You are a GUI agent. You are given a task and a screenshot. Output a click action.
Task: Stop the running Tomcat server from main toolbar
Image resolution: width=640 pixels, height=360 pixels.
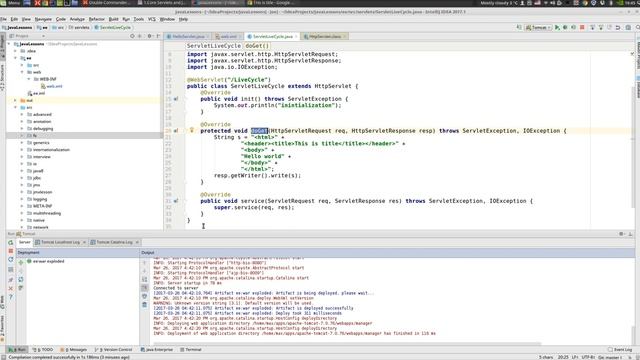[x=582, y=27]
